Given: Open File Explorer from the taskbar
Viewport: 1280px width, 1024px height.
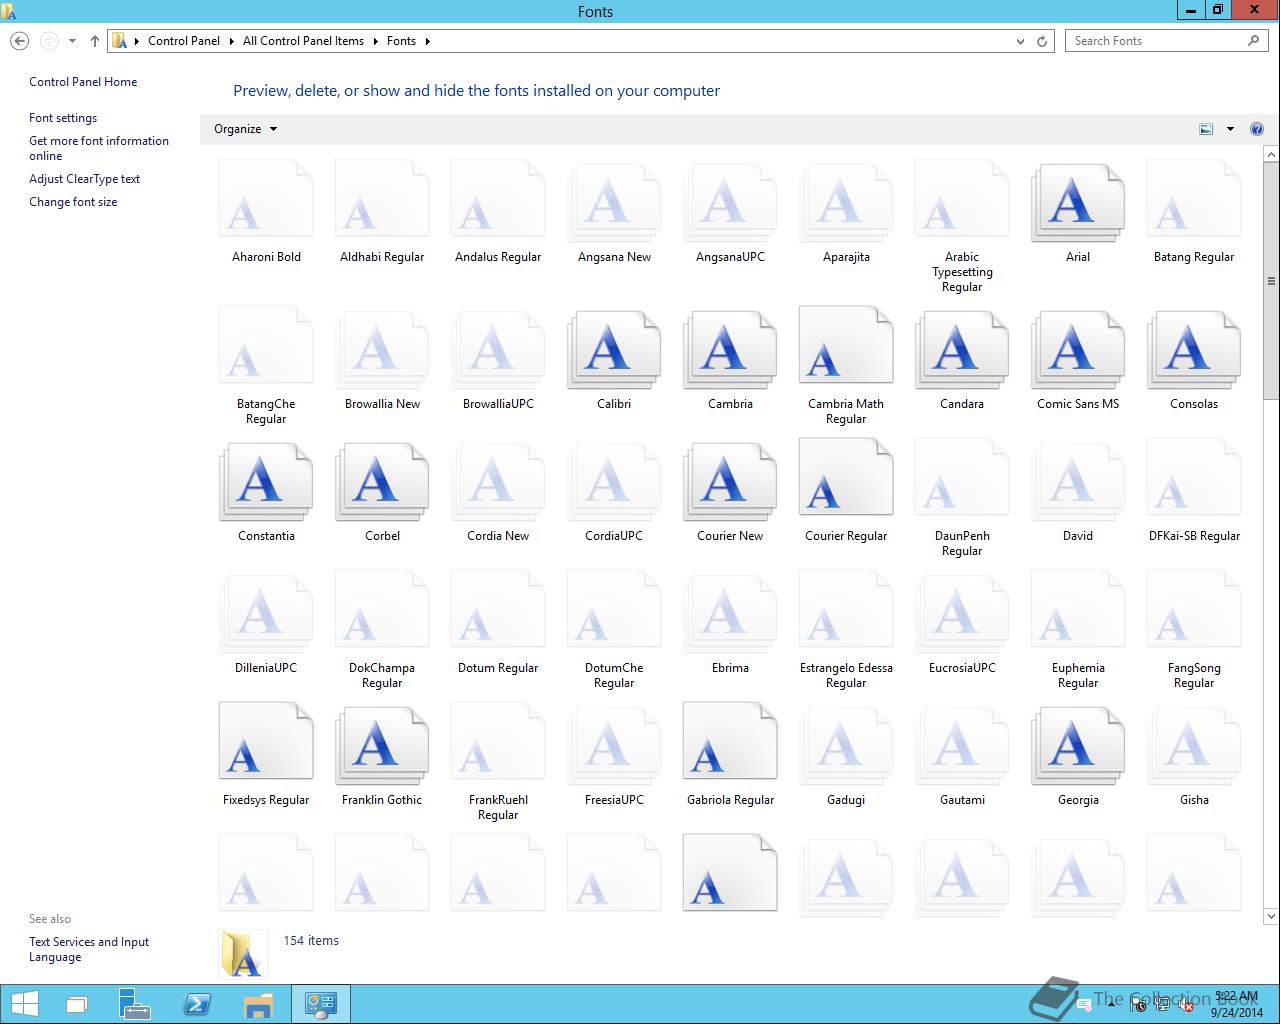Looking at the screenshot, I should [x=258, y=1004].
